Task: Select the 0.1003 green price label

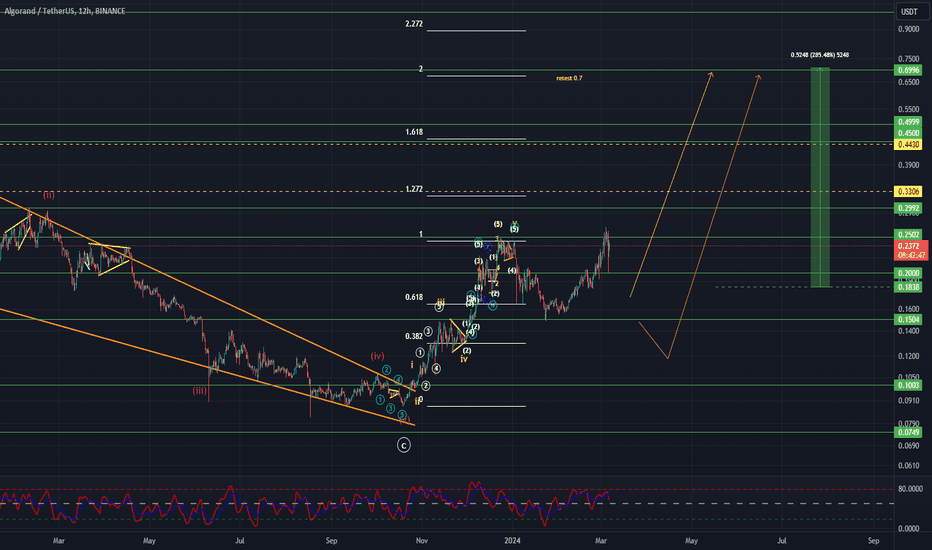Action: (x=908, y=385)
